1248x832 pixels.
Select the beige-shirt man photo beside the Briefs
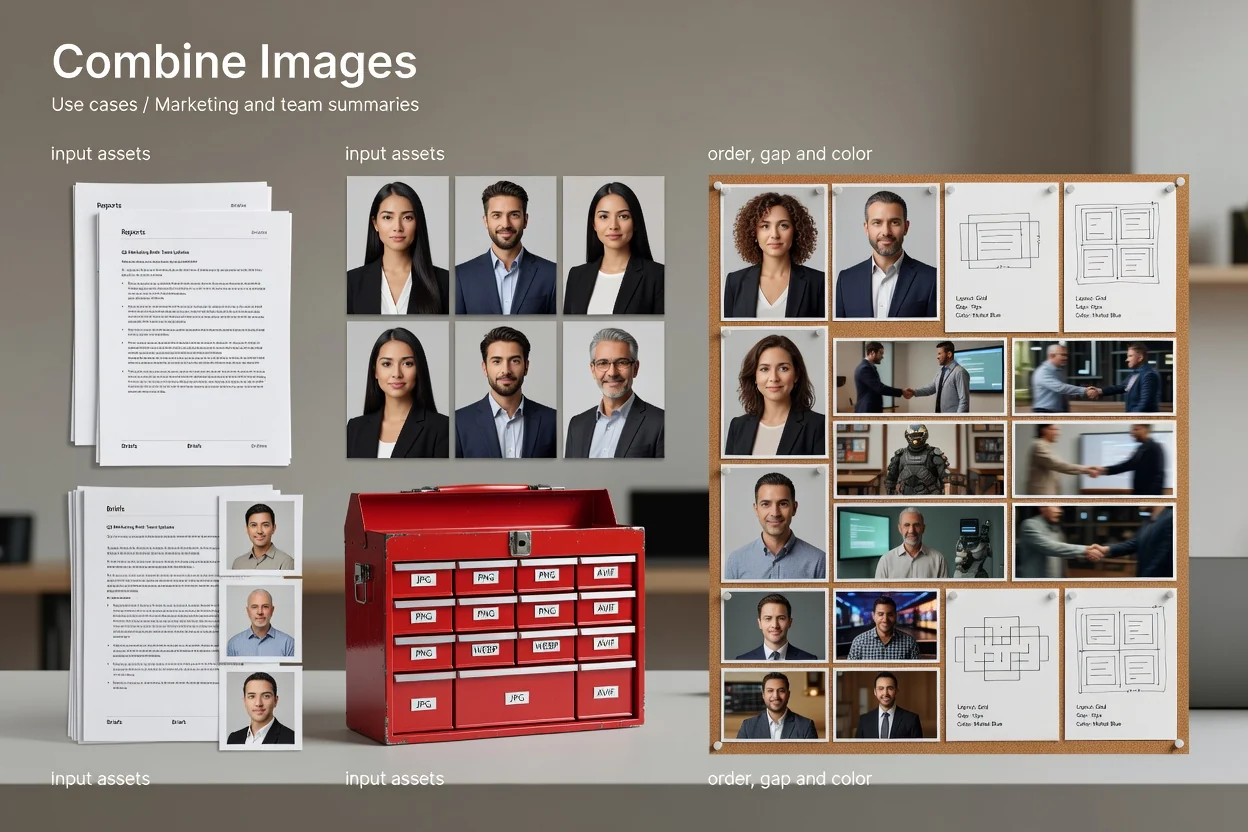(260, 535)
